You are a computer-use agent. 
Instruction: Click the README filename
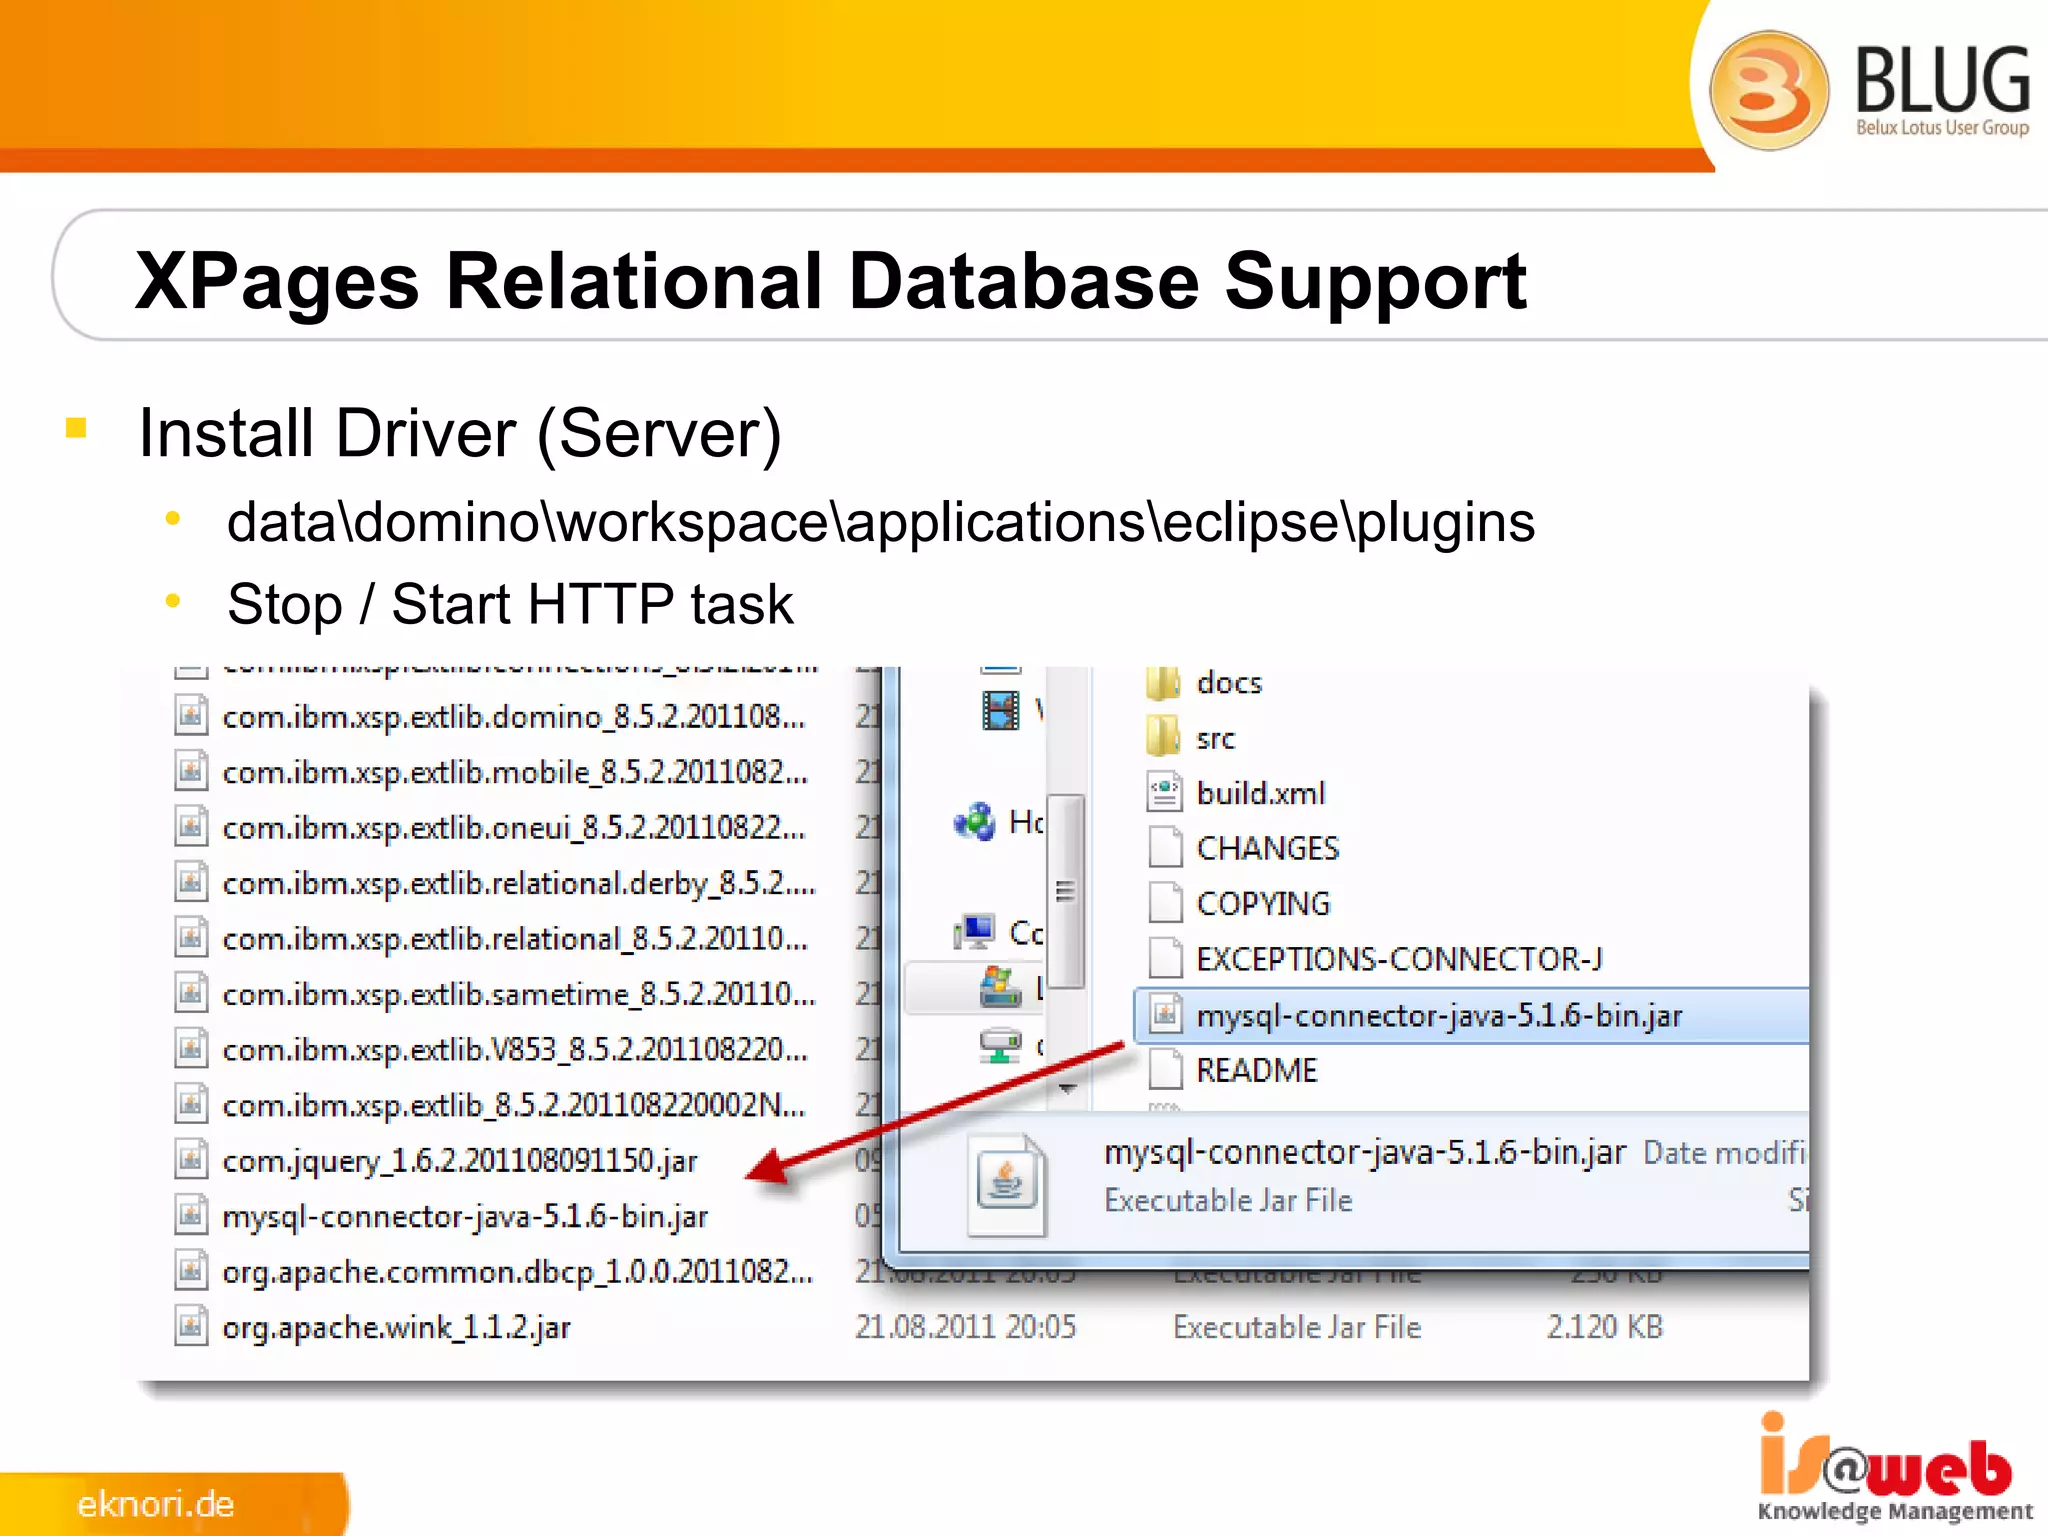click(1257, 1071)
